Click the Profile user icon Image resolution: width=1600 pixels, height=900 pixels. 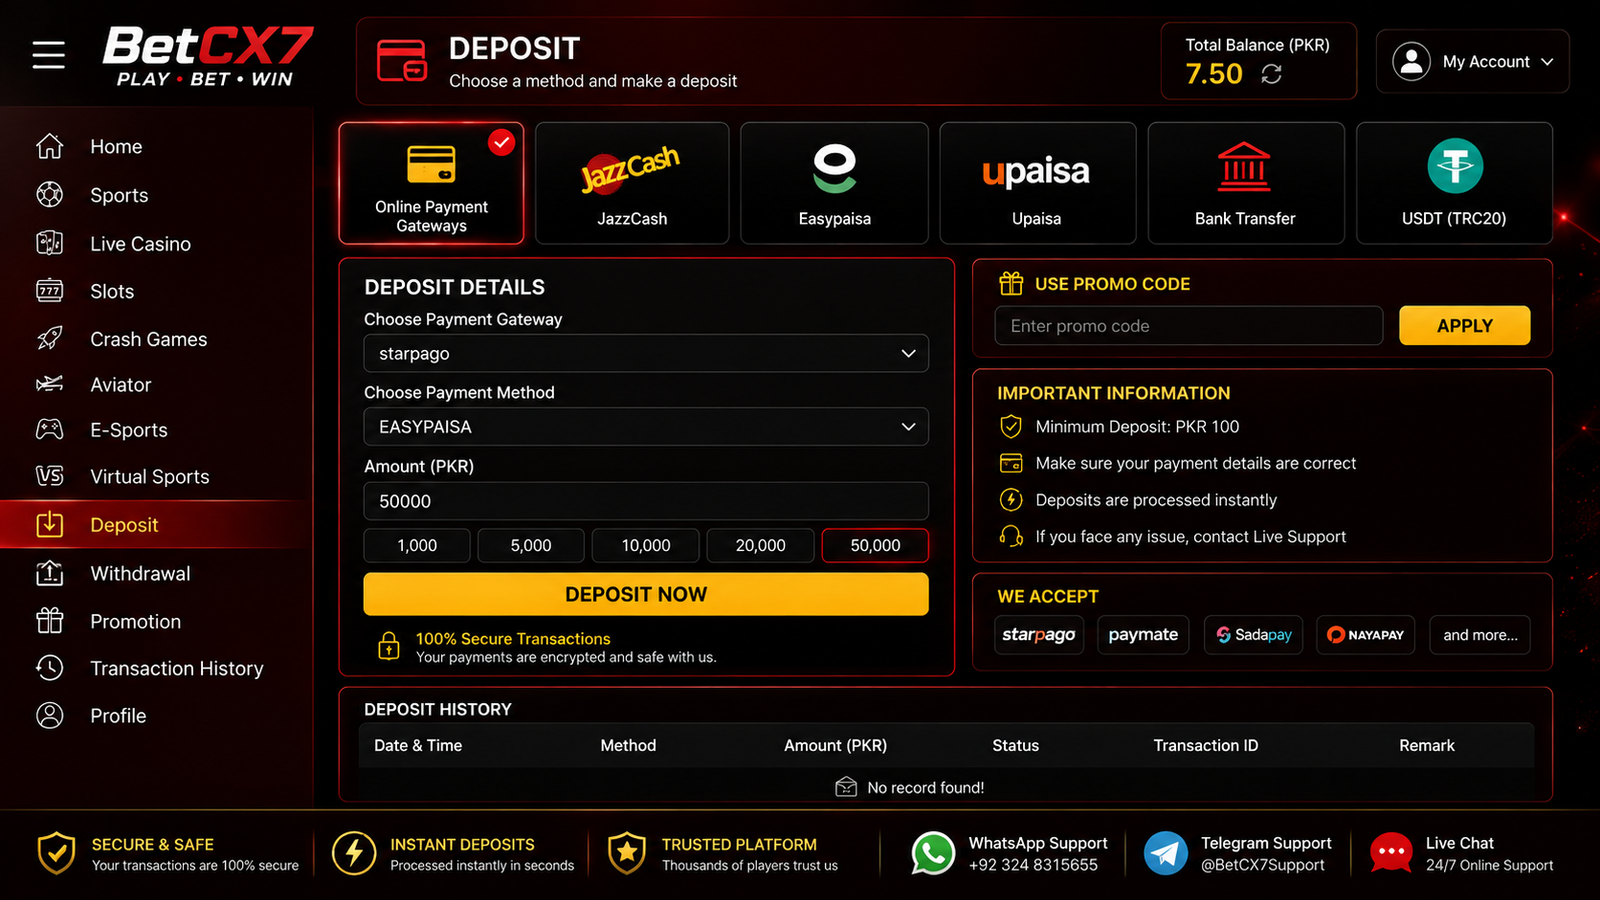pyautogui.click(x=50, y=715)
